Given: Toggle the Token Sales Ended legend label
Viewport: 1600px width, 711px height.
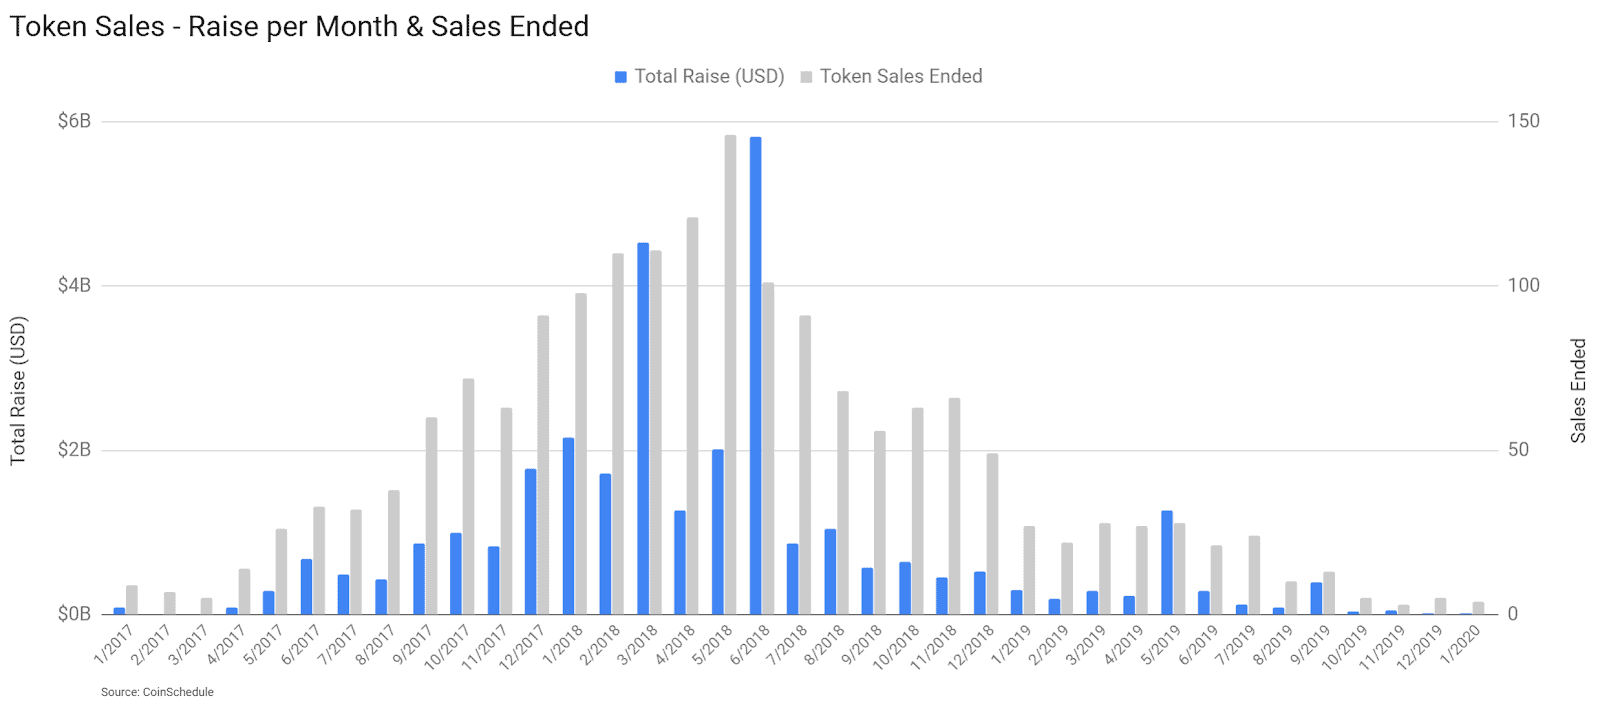Looking at the screenshot, I should point(901,77).
